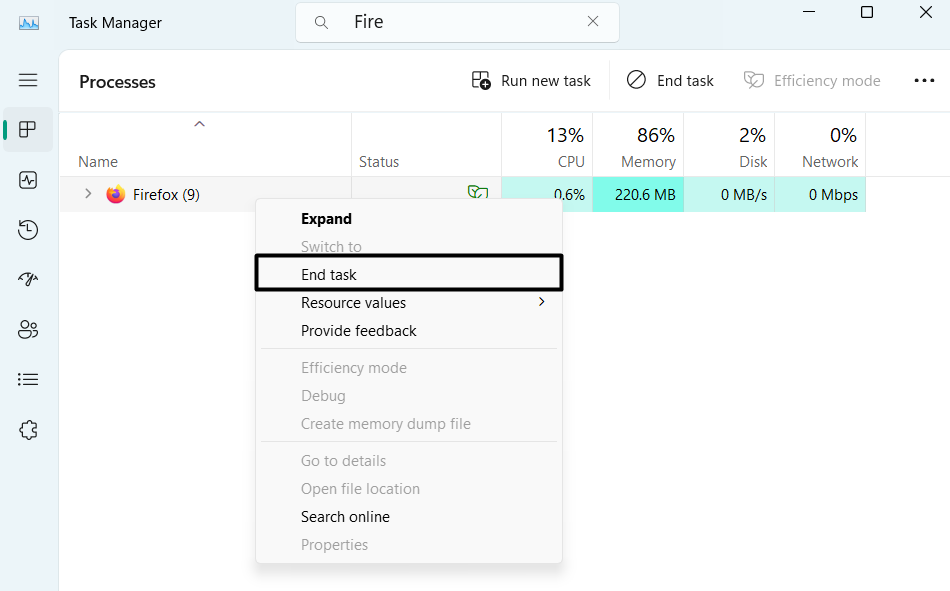Image resolution: width=950 pixels, height=591 pixels.
Task: Select the Processes page icon in sidebar
Action: click(28, 130)
